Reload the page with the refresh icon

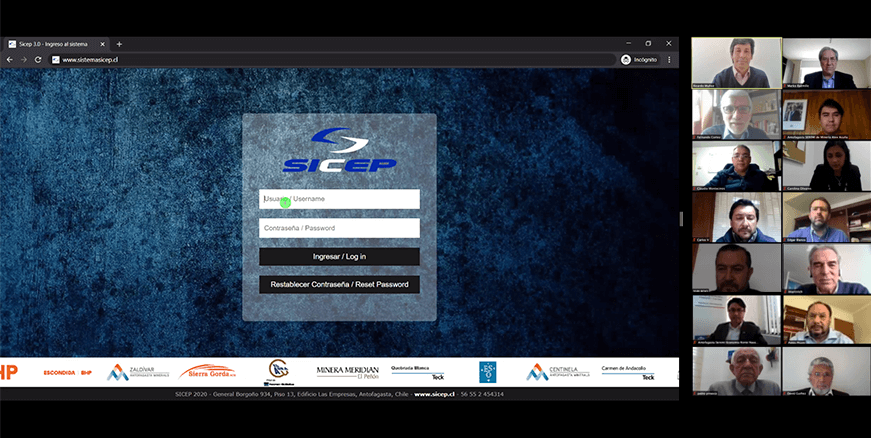coord(38,59)
